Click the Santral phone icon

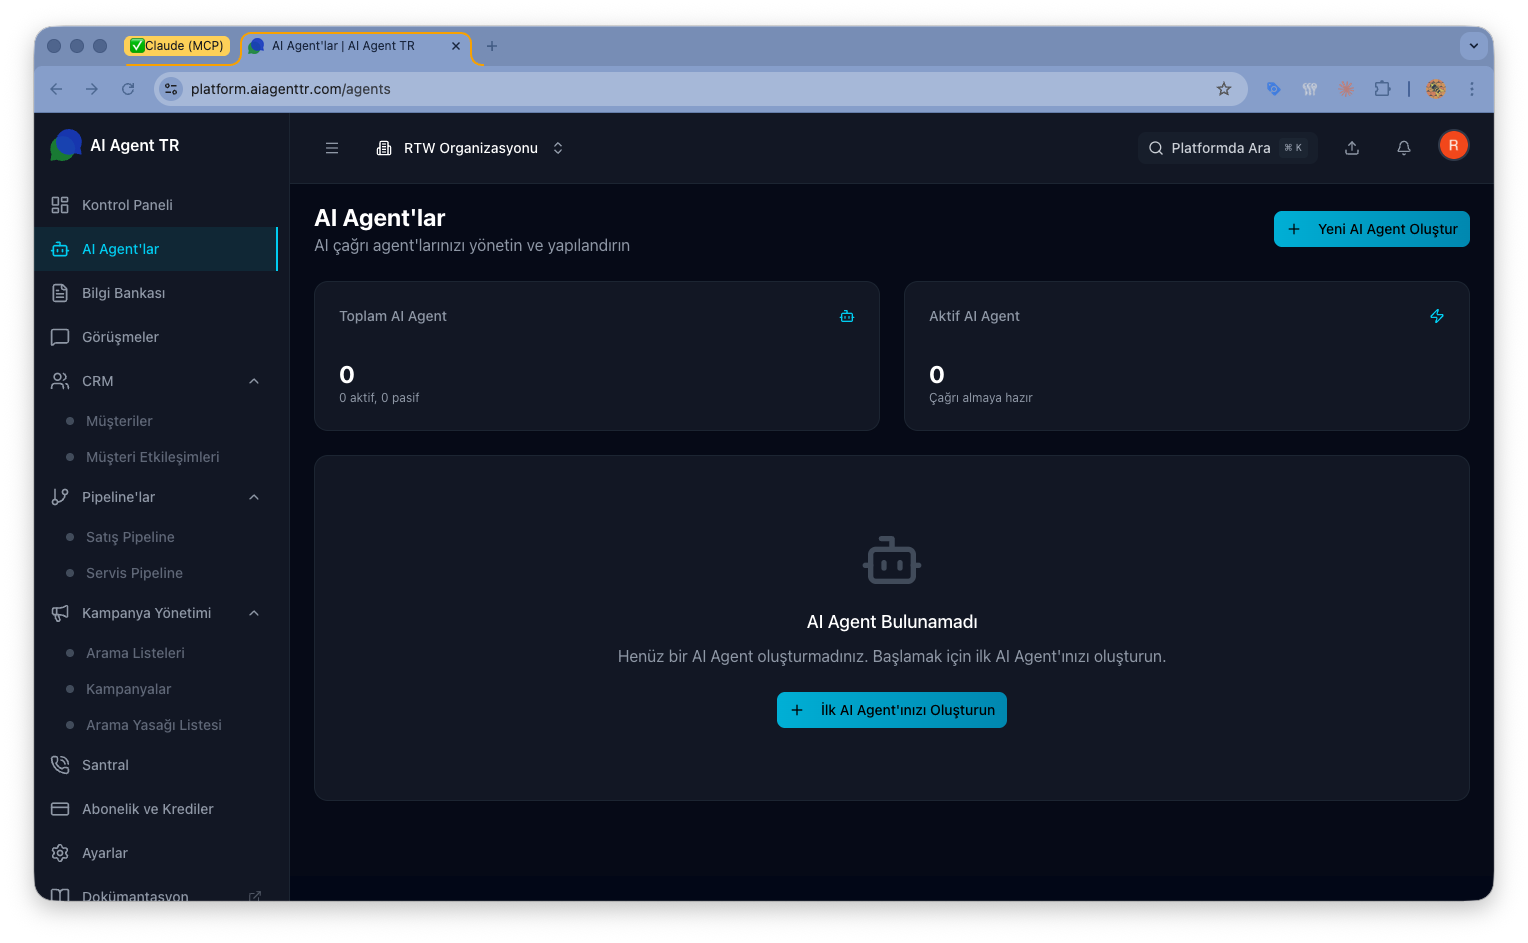[60, 765]
